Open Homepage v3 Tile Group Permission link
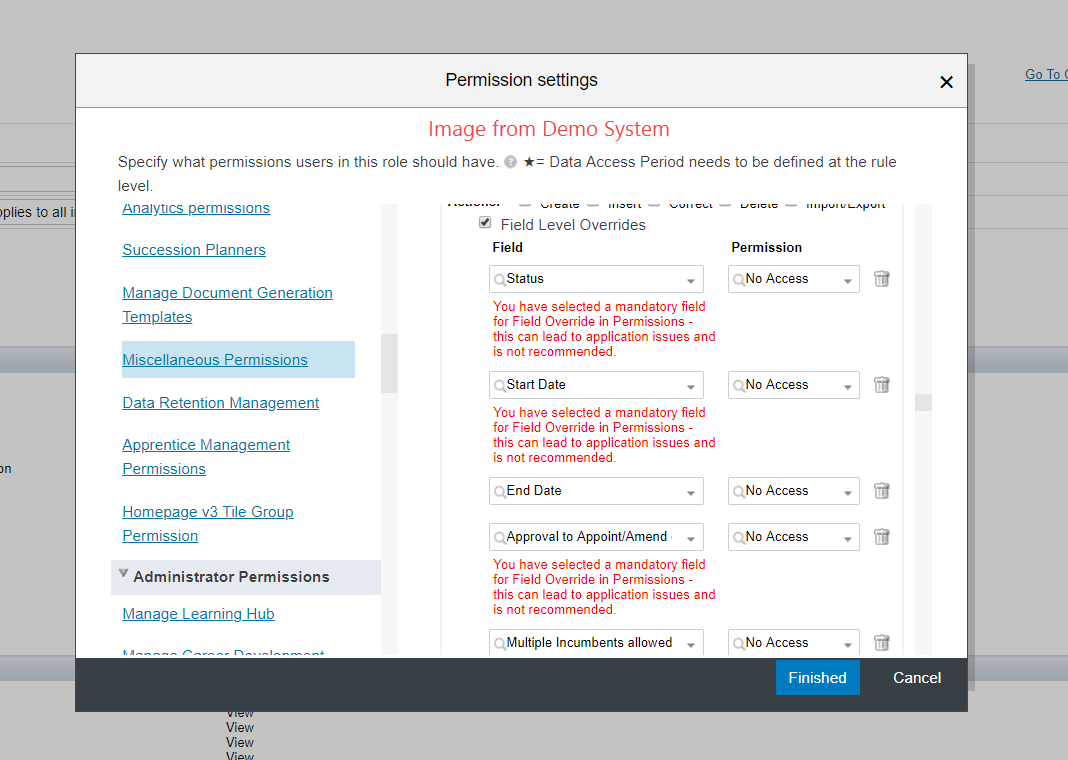Viewport: 1068px width, 760px height. coord(208,524)
